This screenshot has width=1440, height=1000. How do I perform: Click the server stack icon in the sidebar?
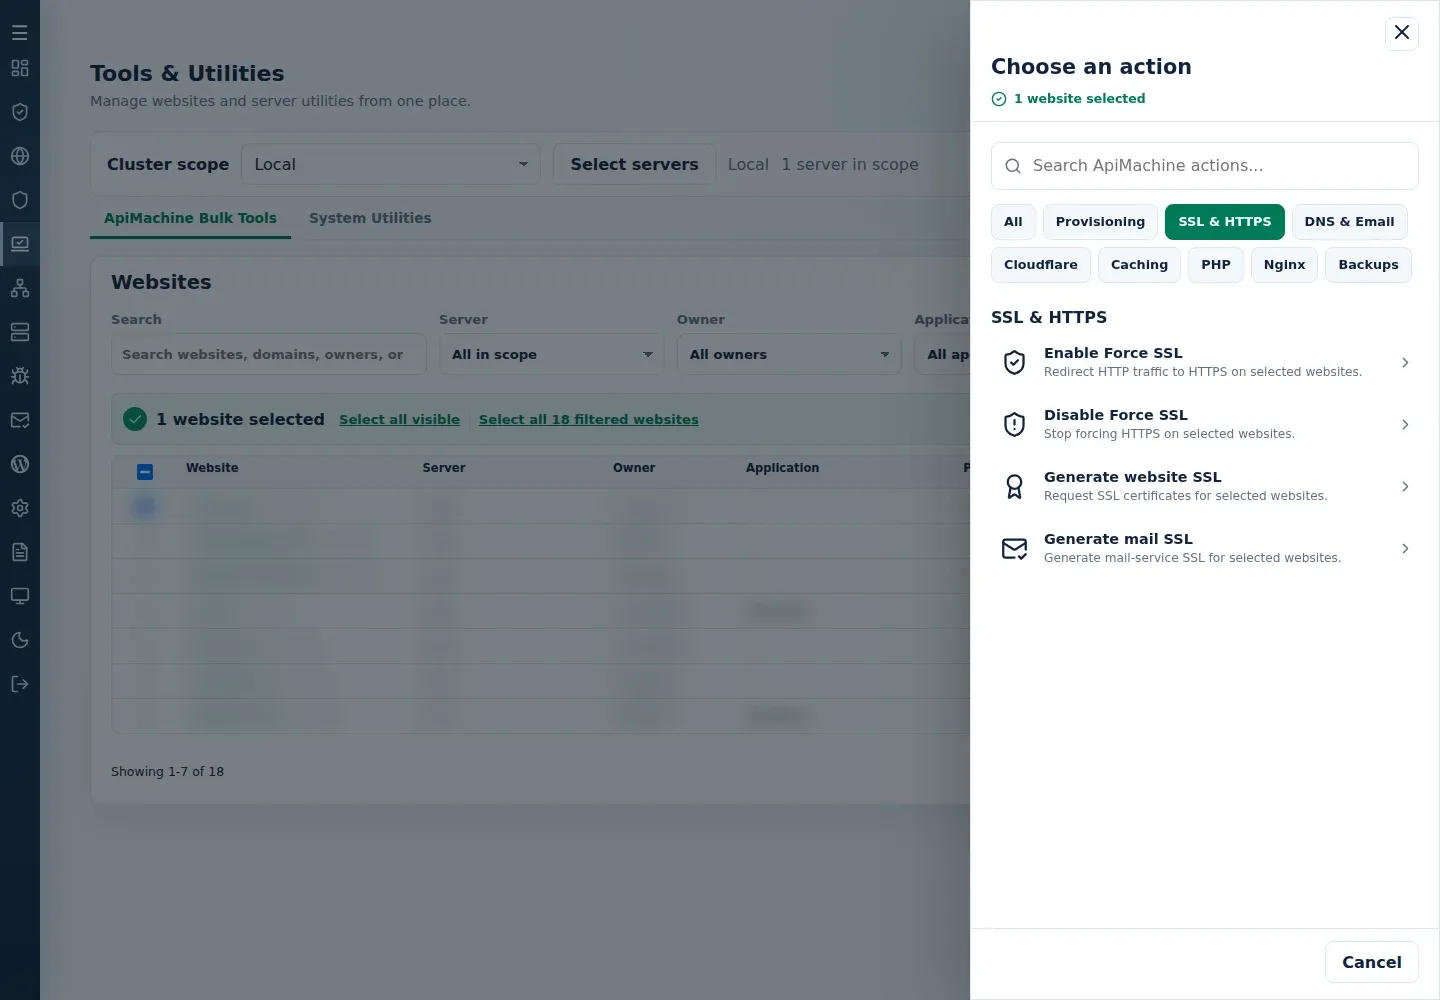[20, 332]
